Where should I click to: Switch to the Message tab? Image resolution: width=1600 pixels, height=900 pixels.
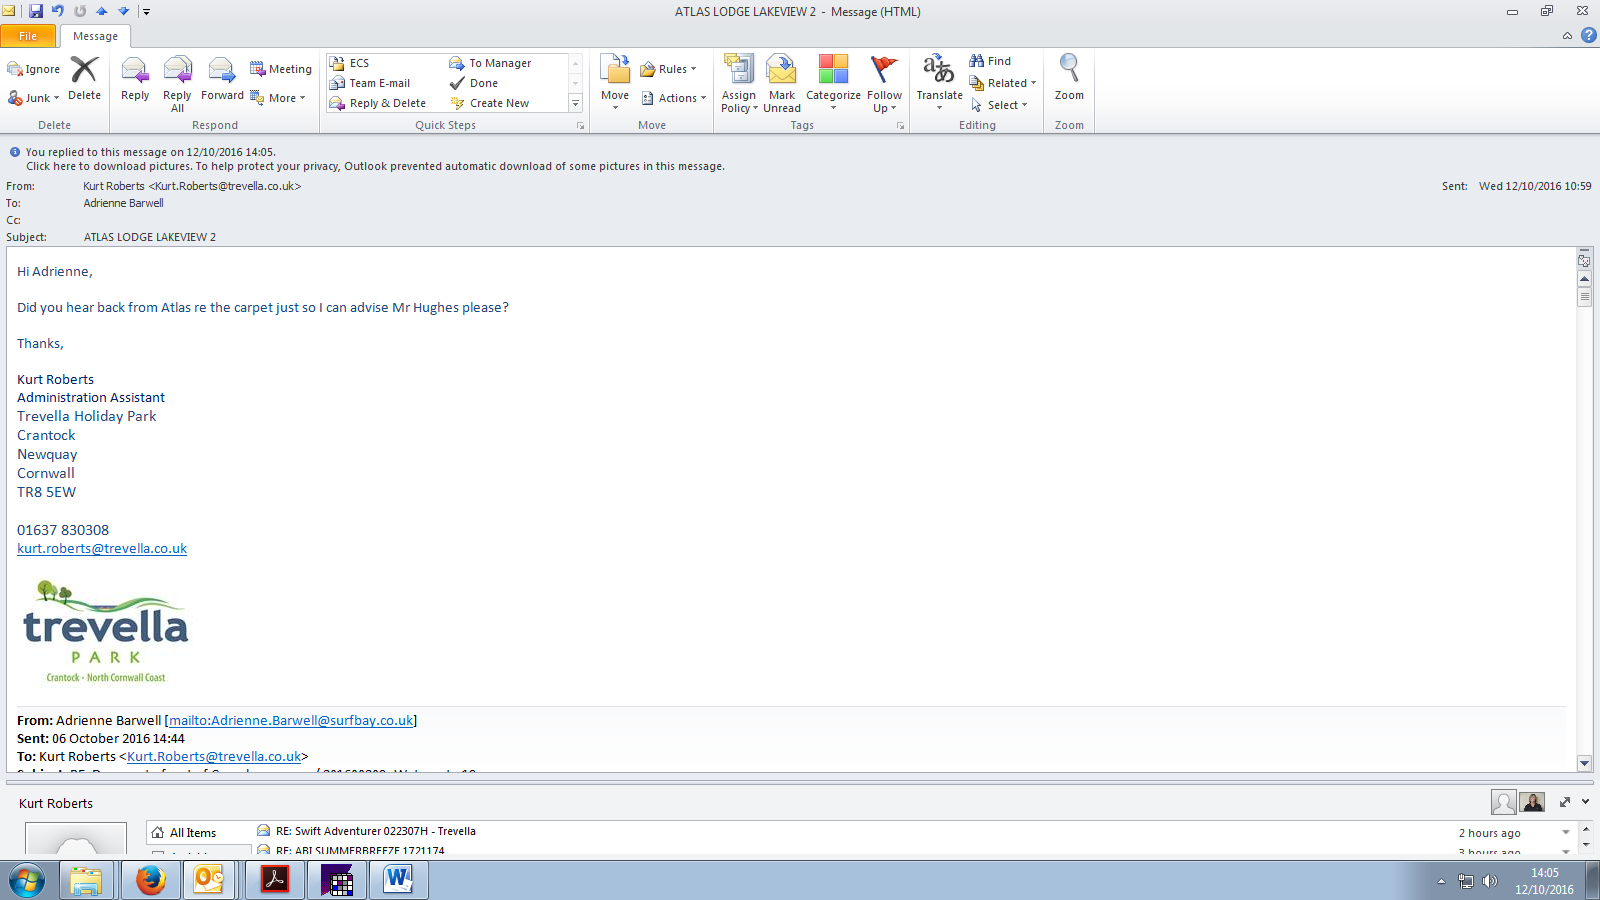[x=95, y=36]
